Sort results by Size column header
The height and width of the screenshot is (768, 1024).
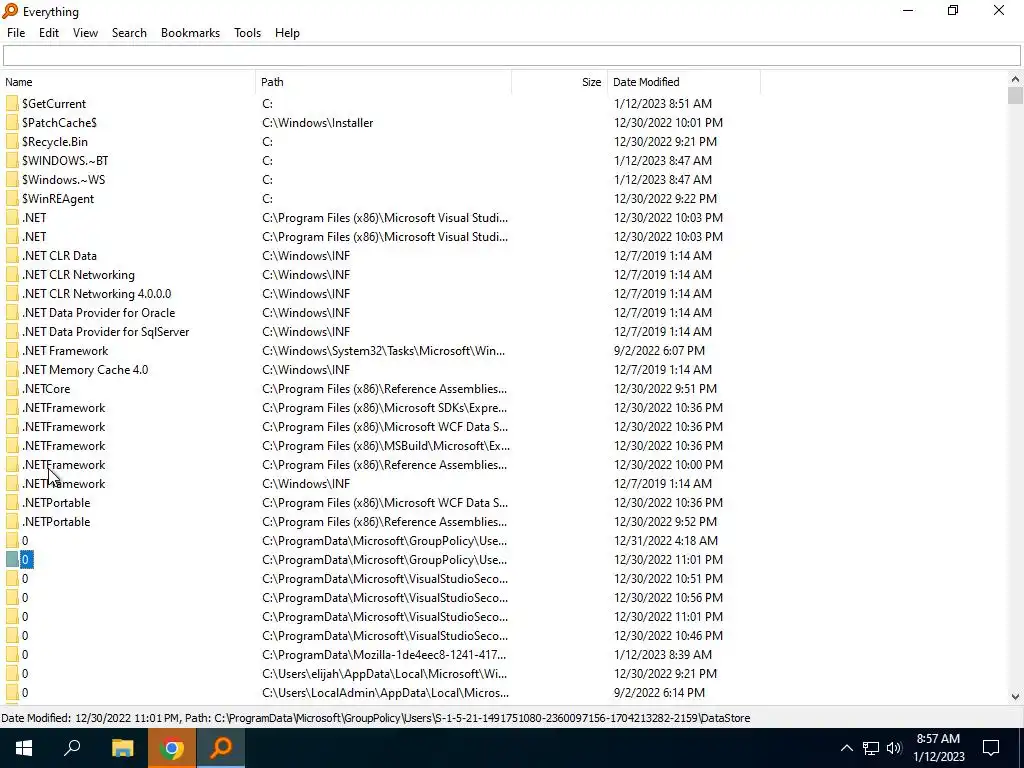559,82
